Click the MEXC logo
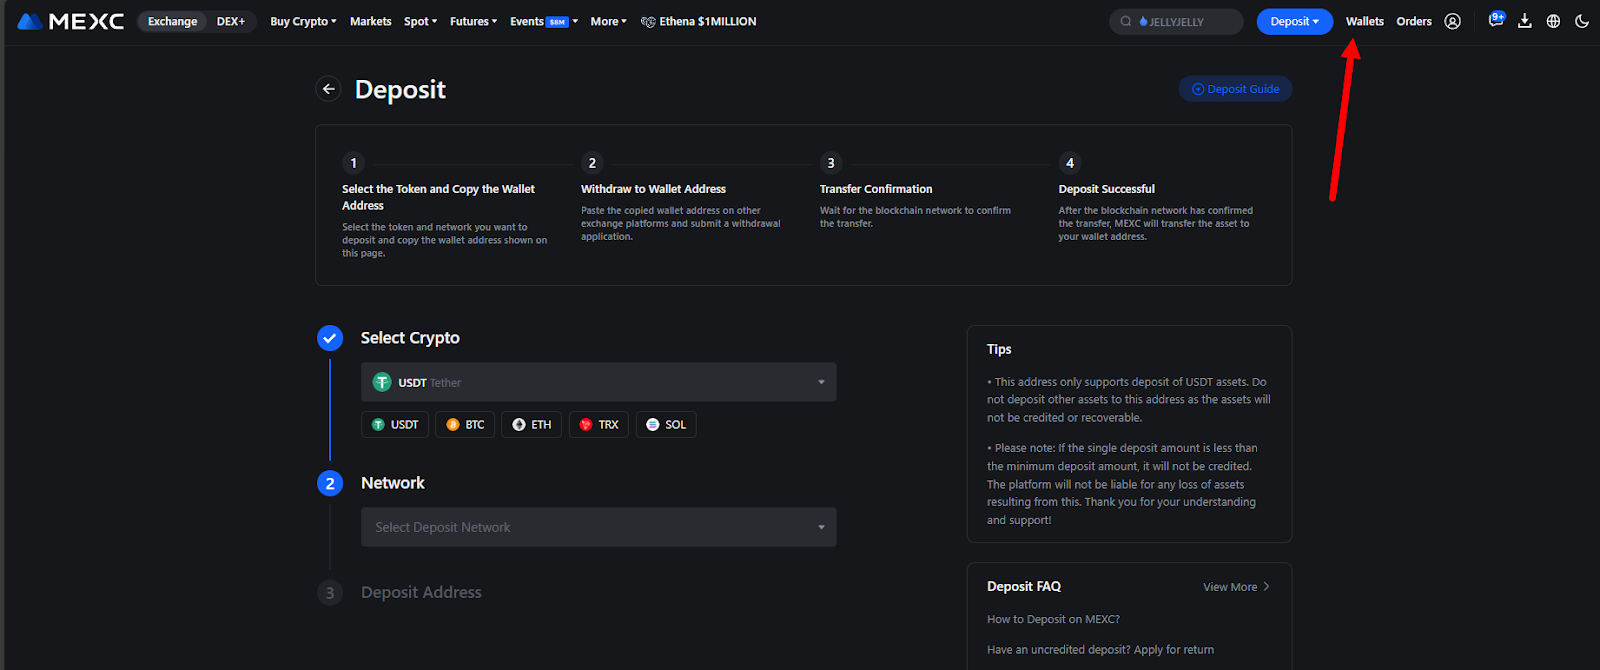Viewport: 1600px width, 670px height. pyautogui.click(x=71, y=21)
